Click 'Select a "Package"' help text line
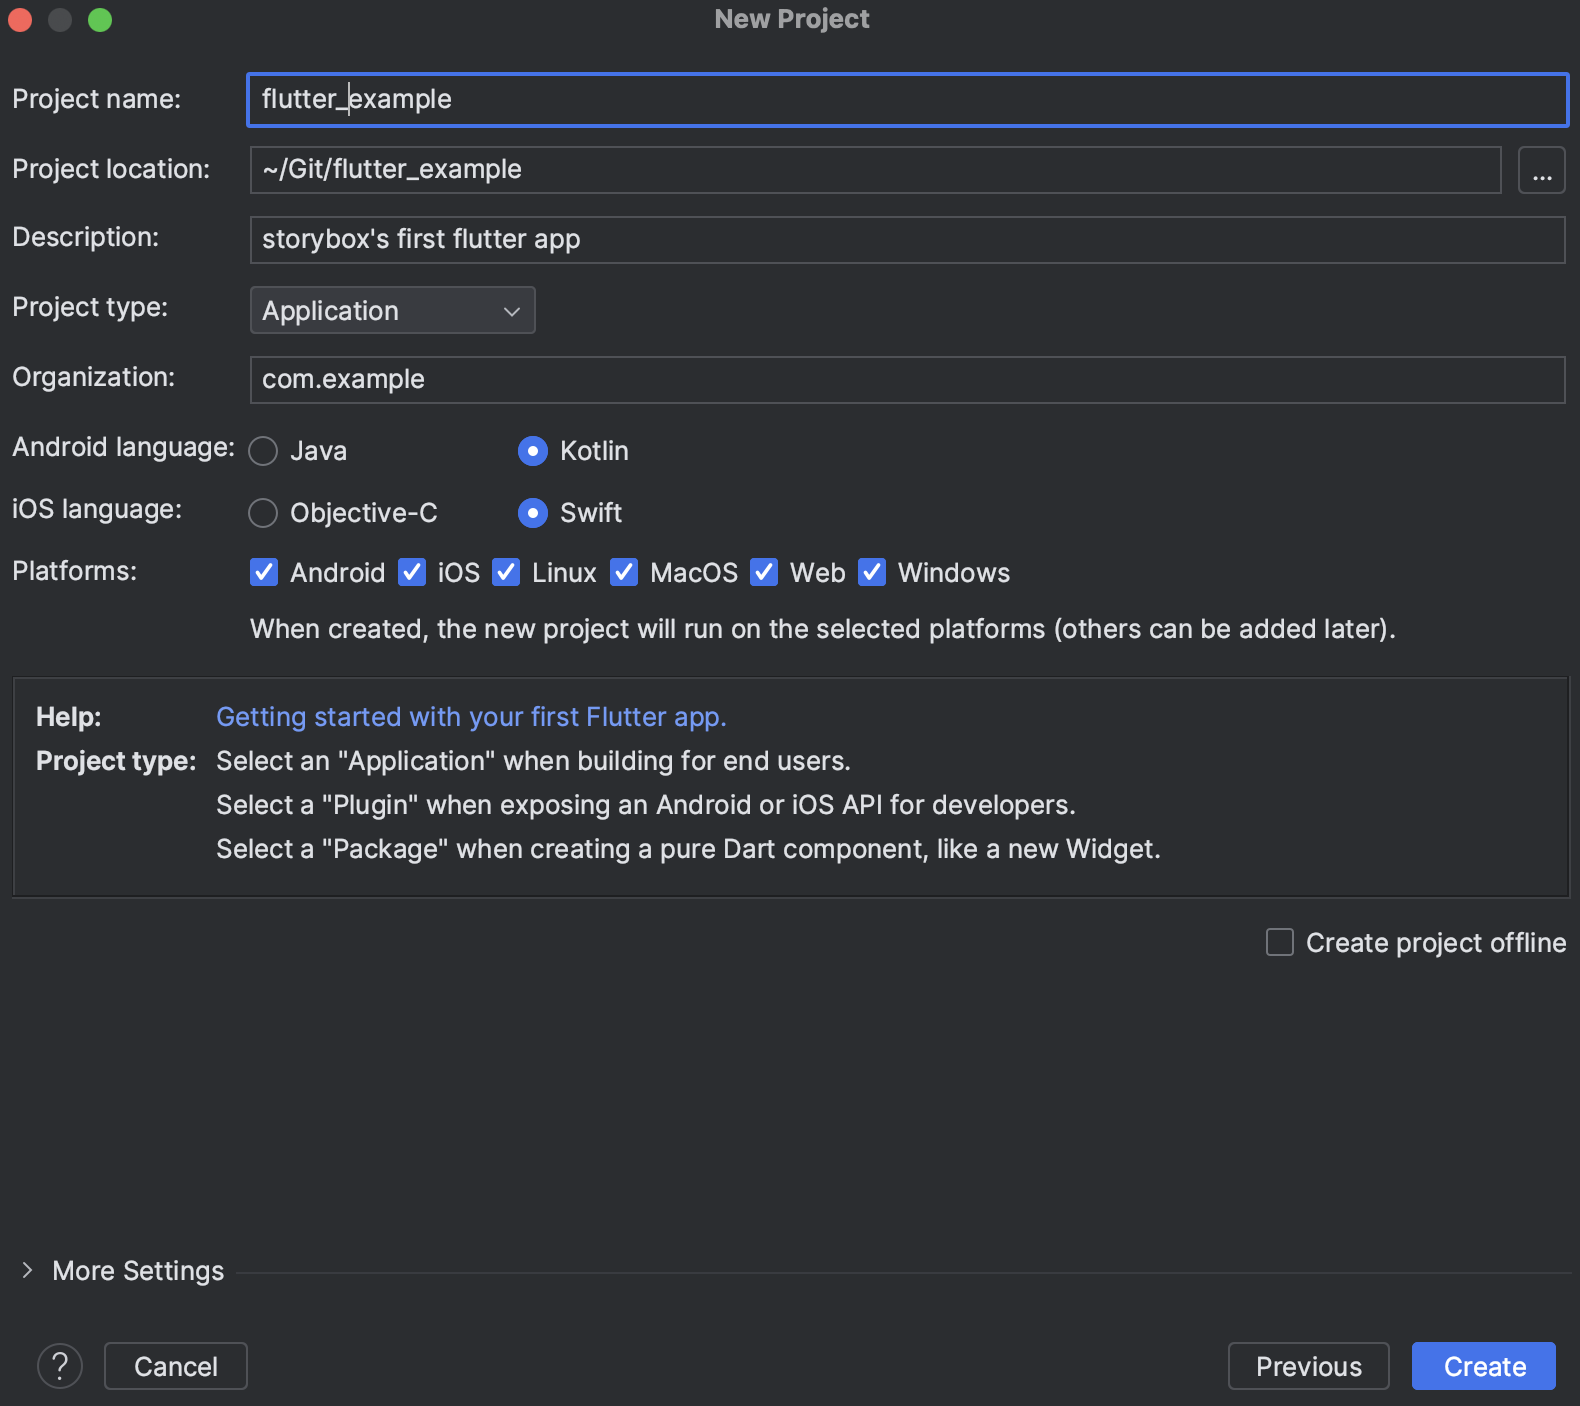Image resolution: width=1580 pixels, height=1406 pixels. [x=688, y=849]
